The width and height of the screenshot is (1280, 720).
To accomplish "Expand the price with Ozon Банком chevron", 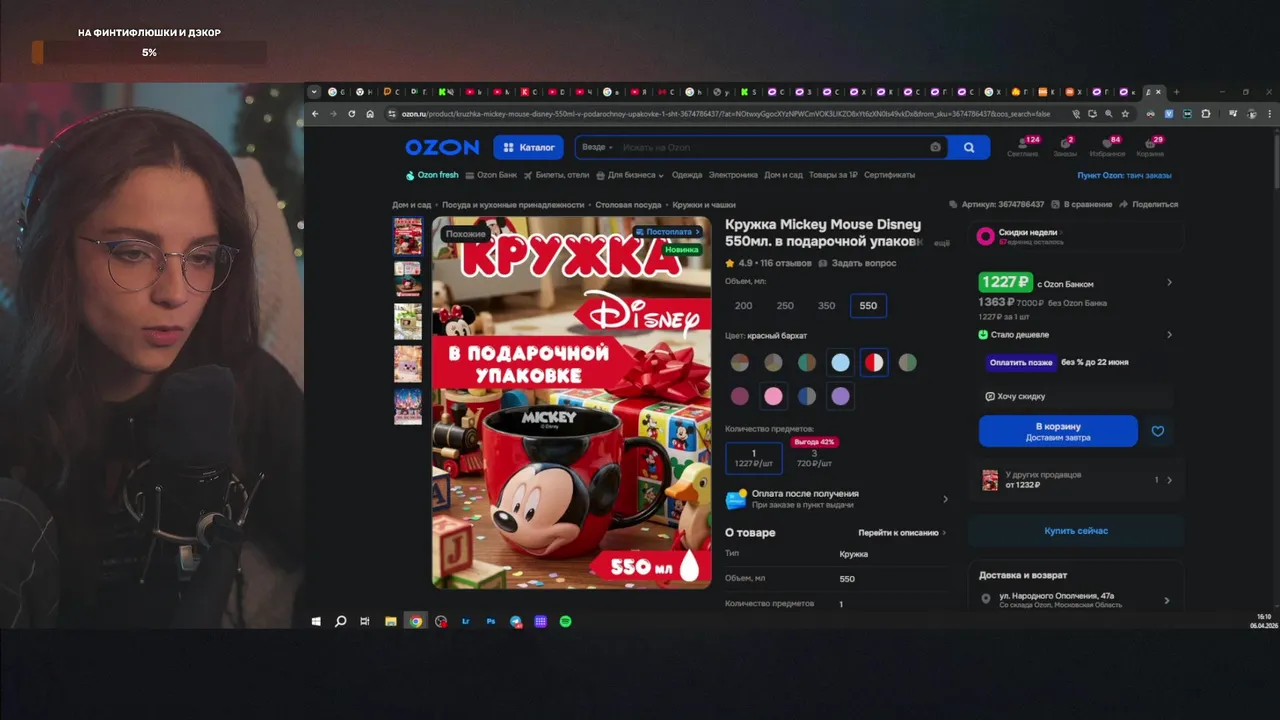I will [1169, 283].
